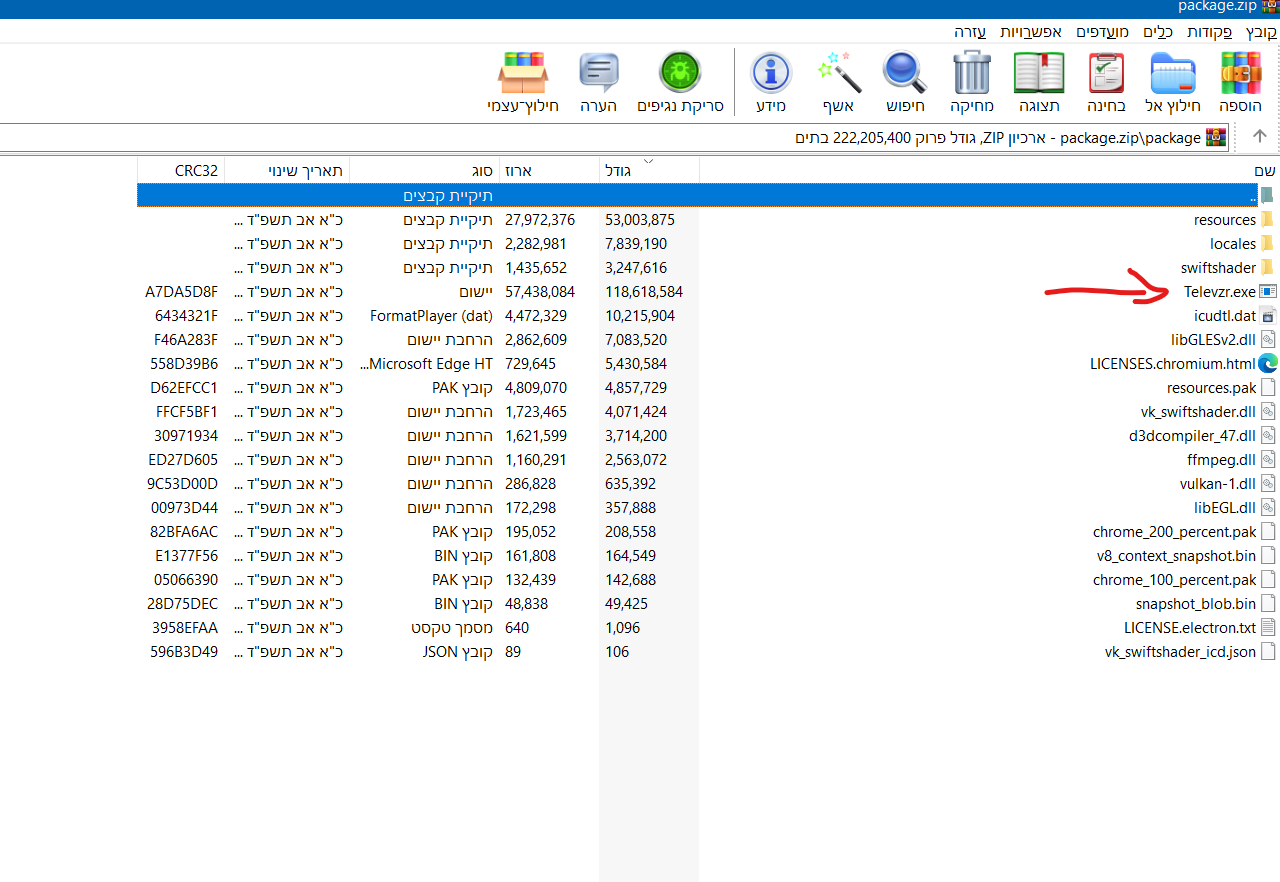Open the עזרה (Help) menu
Screen dimensions: 1280x882
(x=970, y=32)
